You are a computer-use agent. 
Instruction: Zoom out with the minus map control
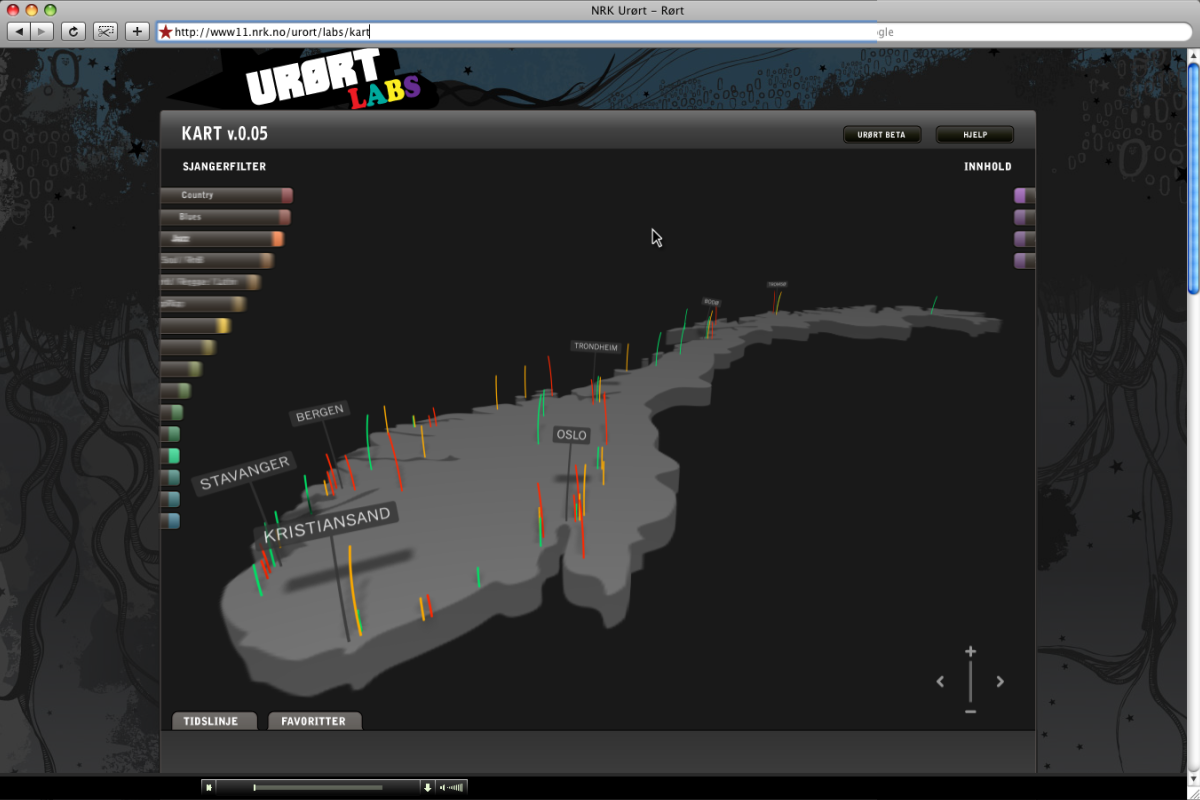(x=970, y=711)
